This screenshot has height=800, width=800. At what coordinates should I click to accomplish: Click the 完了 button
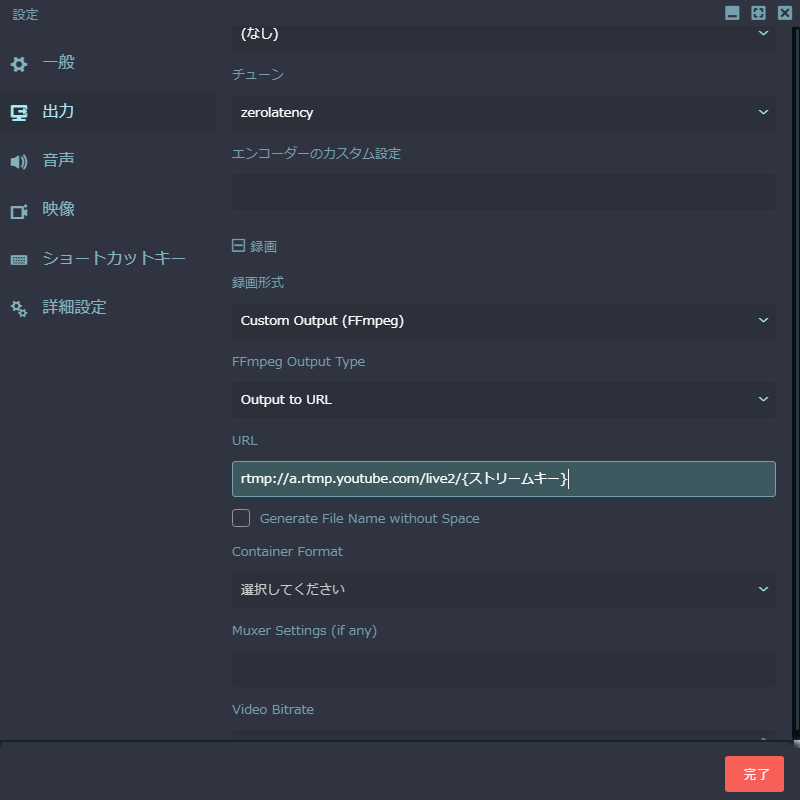754,774
